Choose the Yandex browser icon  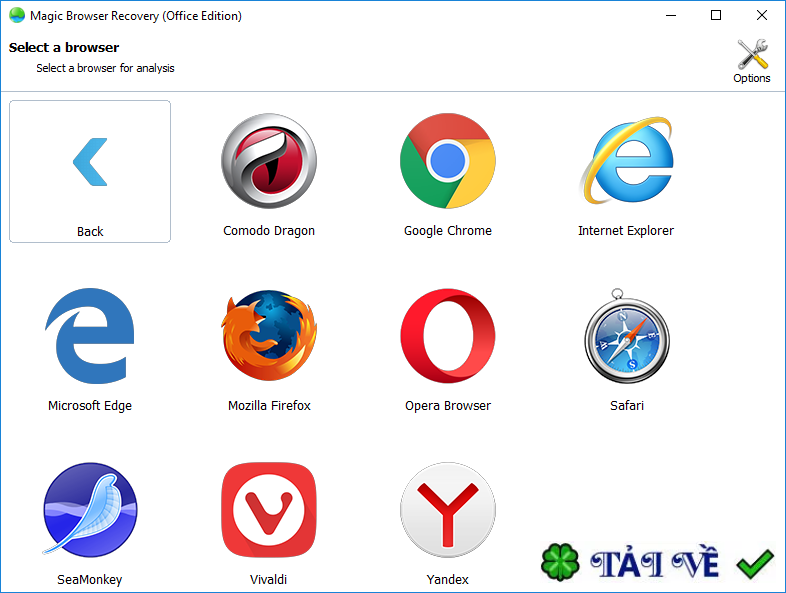pyautogui.click(x=447, y=510)
